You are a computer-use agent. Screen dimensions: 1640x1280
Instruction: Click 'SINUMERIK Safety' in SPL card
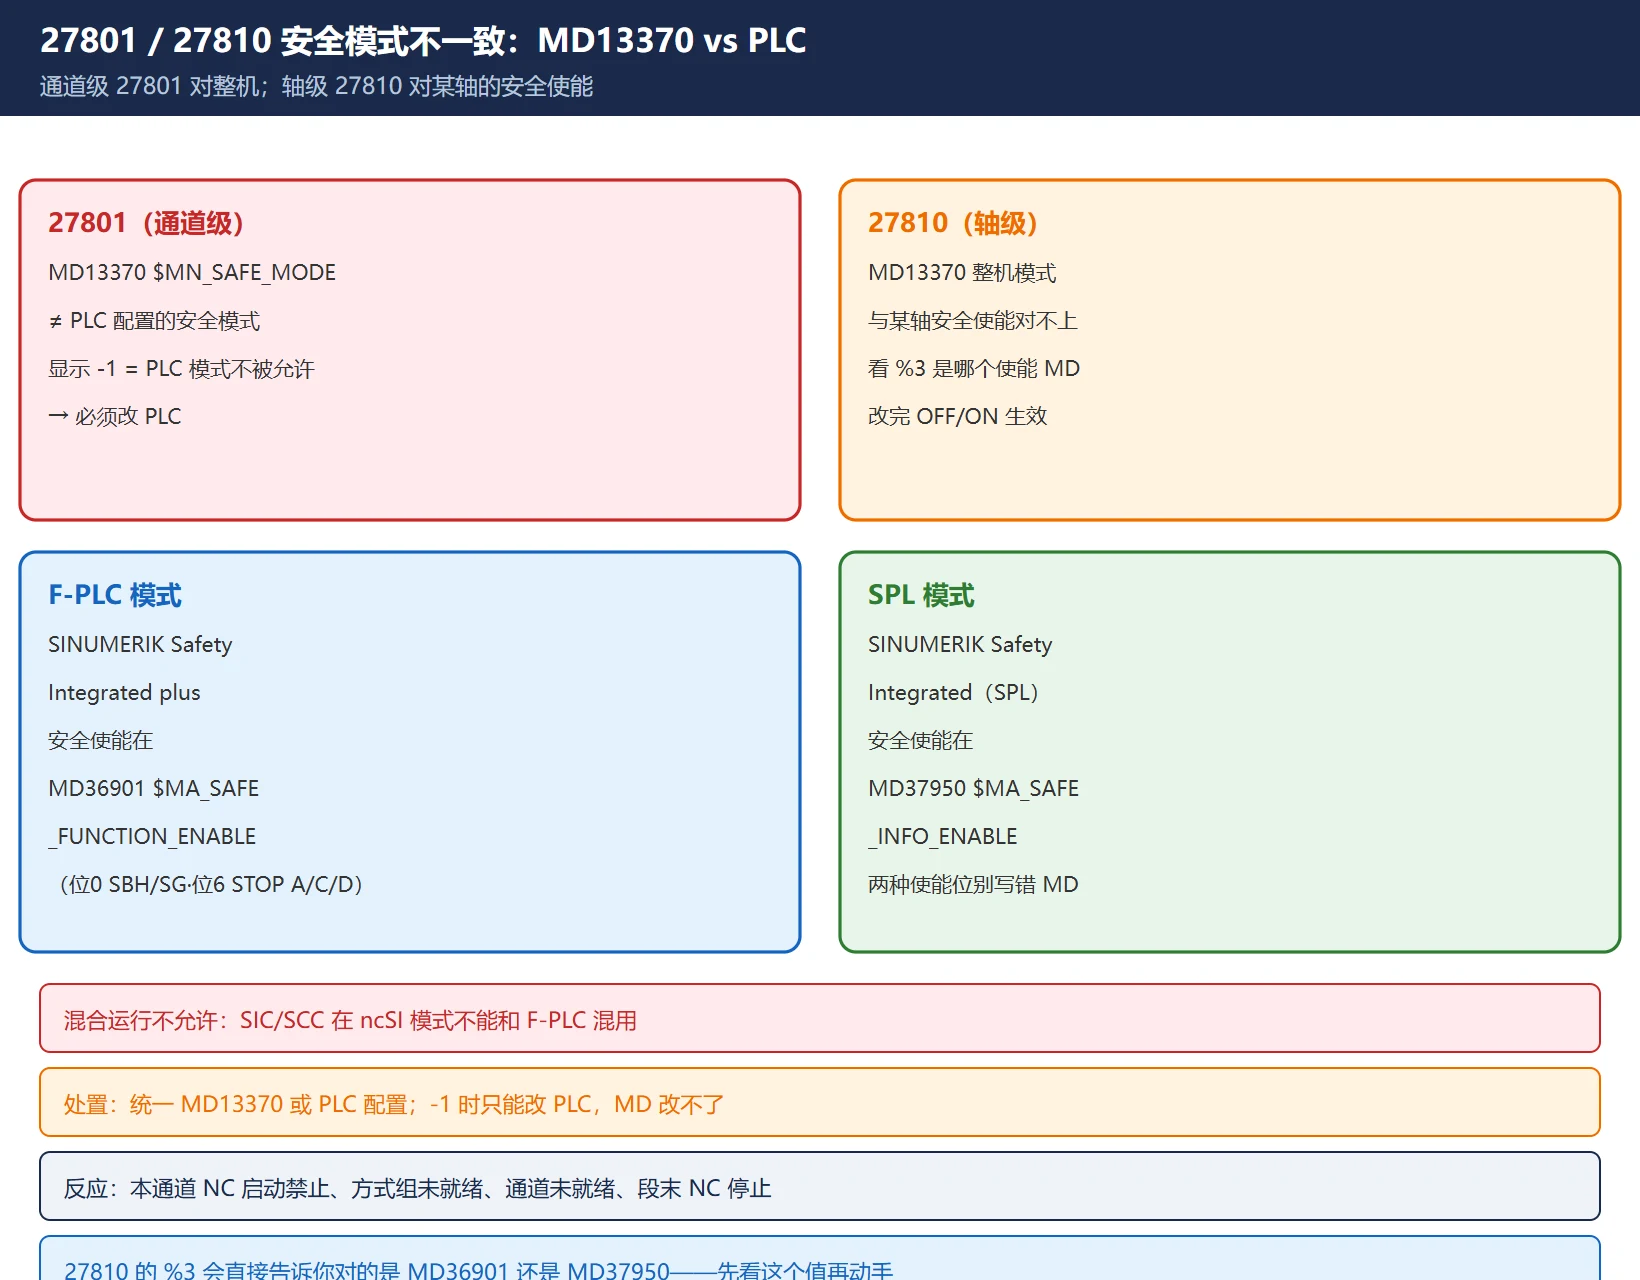coord(960,644)
